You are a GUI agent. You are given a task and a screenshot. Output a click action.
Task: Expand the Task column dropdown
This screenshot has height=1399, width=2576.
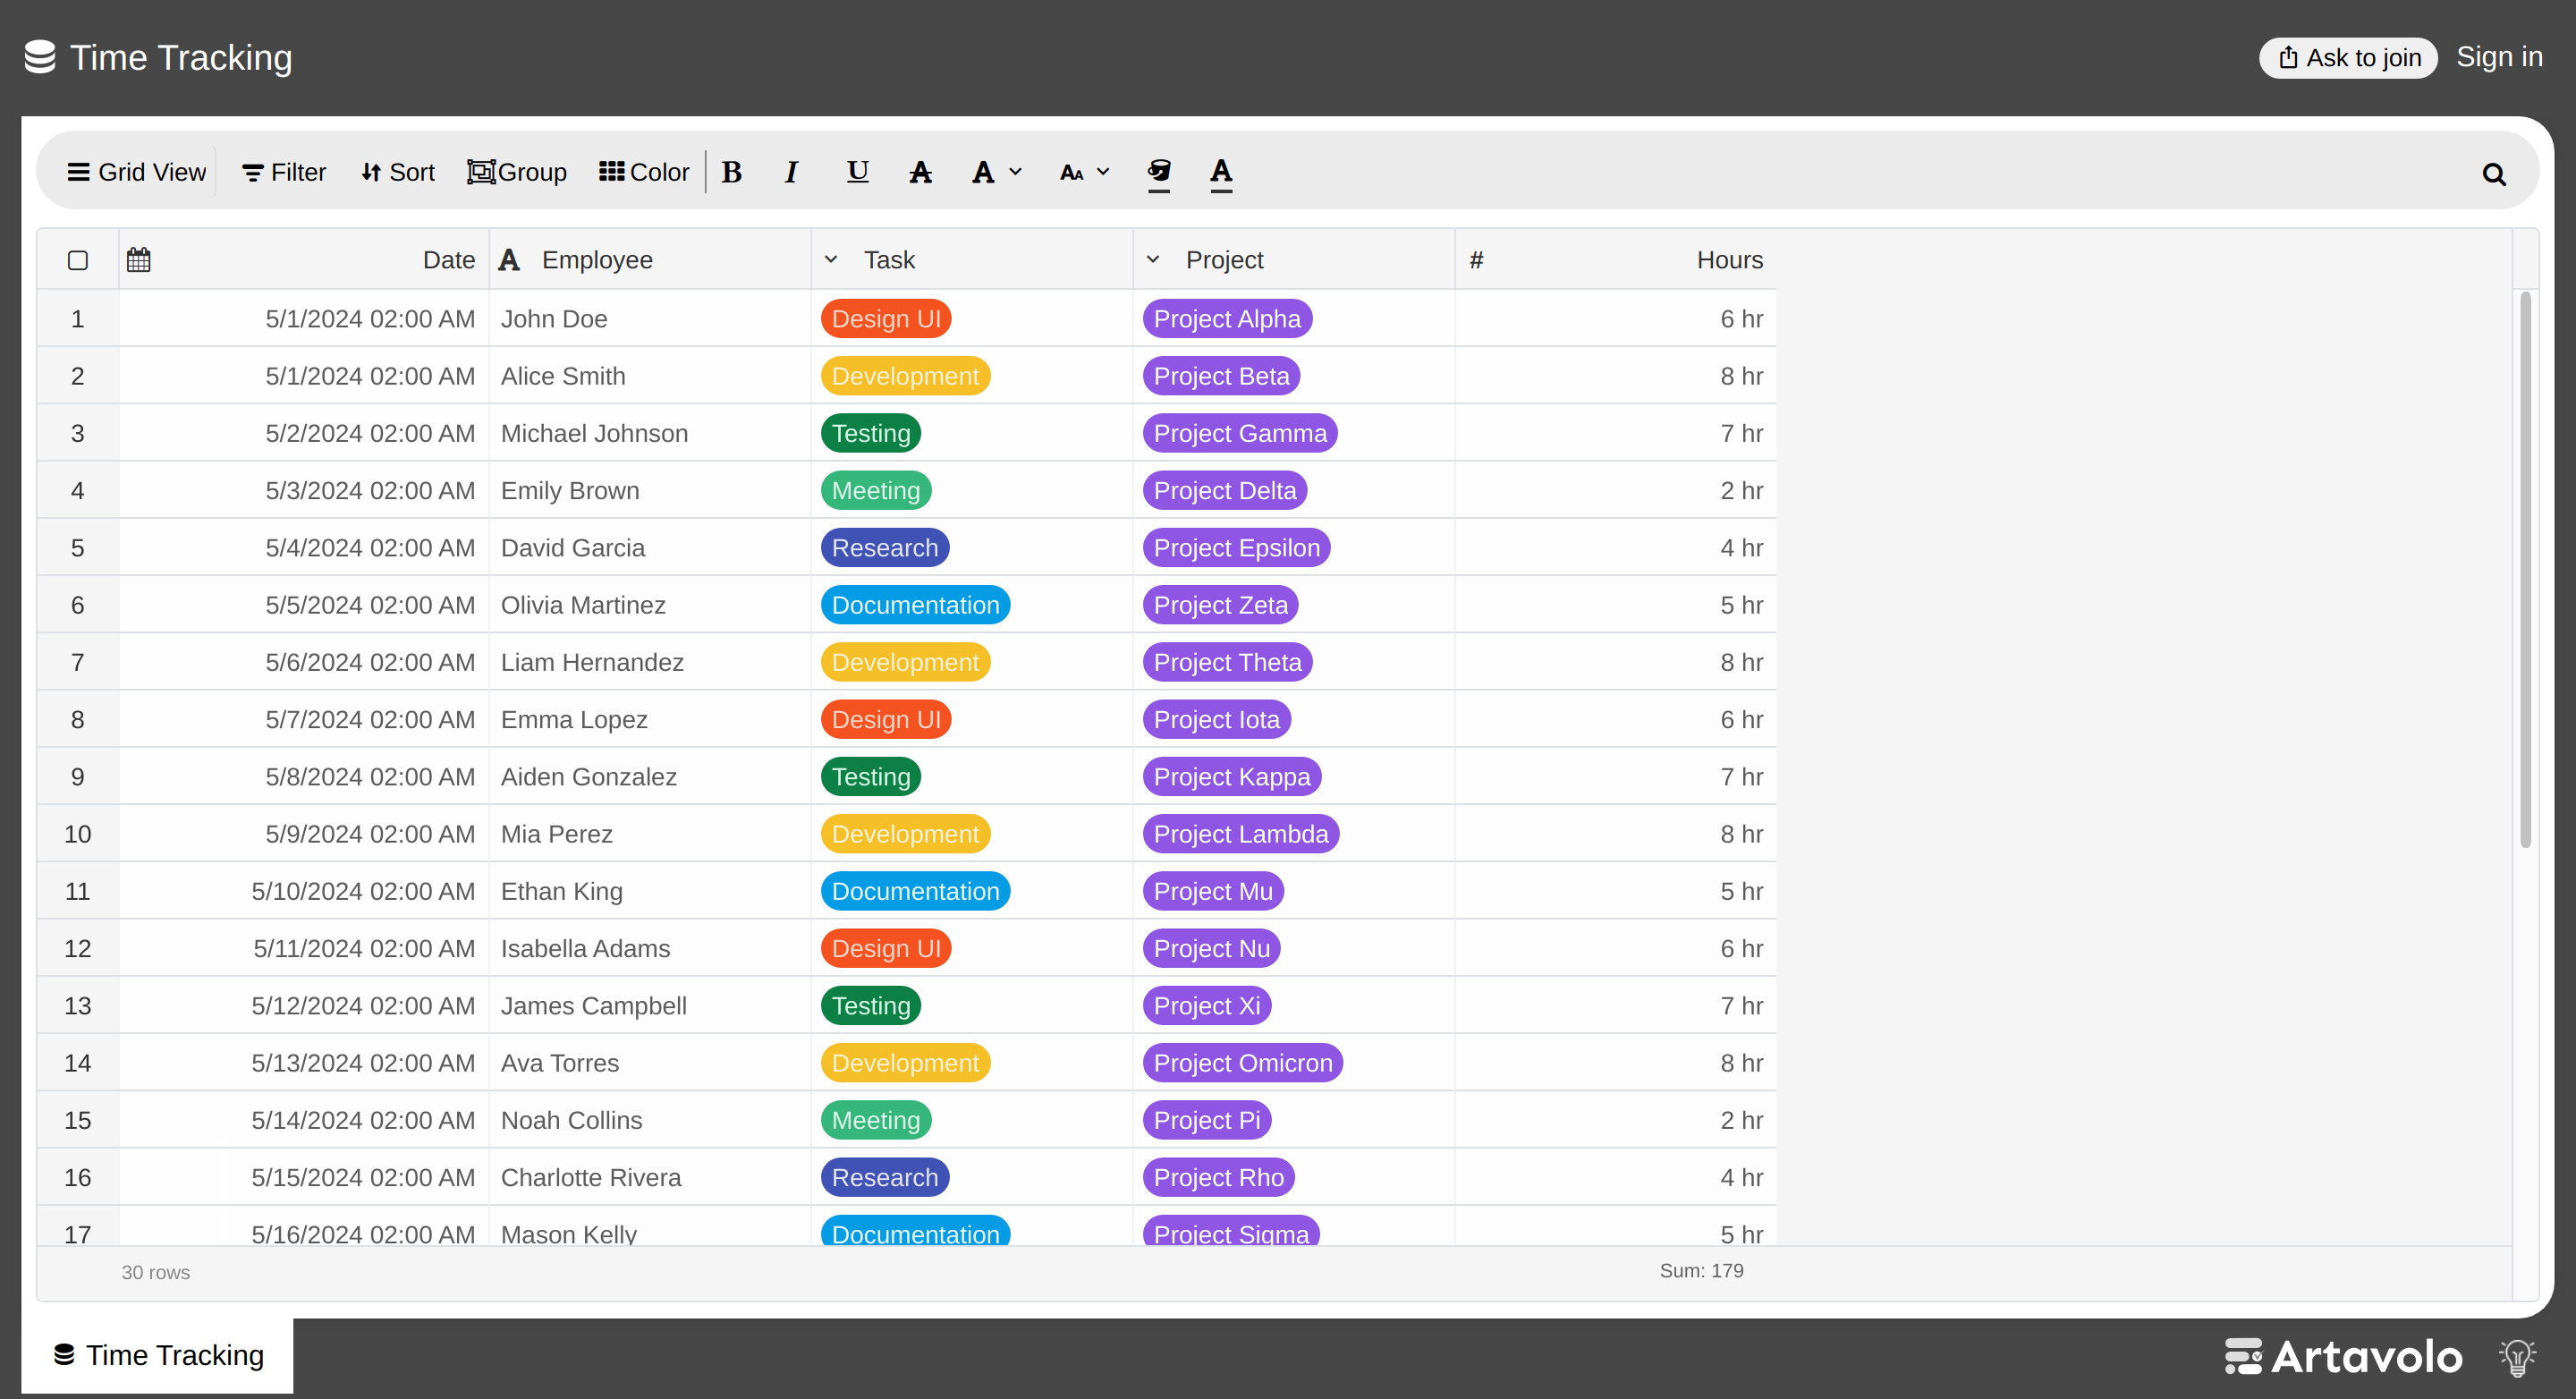coord(831,260)
